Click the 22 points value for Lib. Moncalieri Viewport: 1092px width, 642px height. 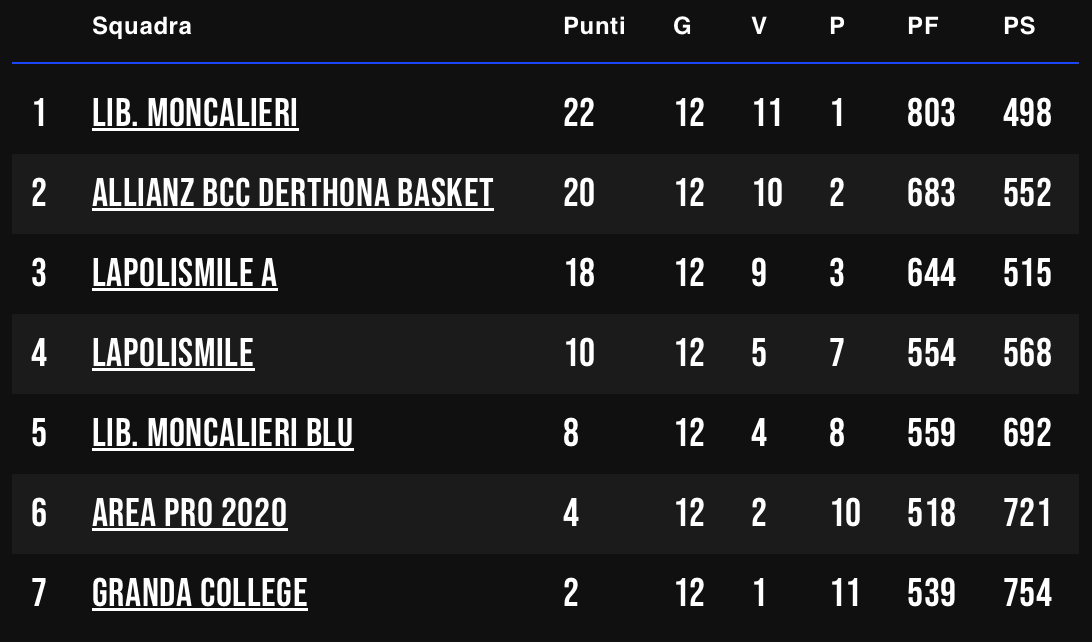point(579,113)
